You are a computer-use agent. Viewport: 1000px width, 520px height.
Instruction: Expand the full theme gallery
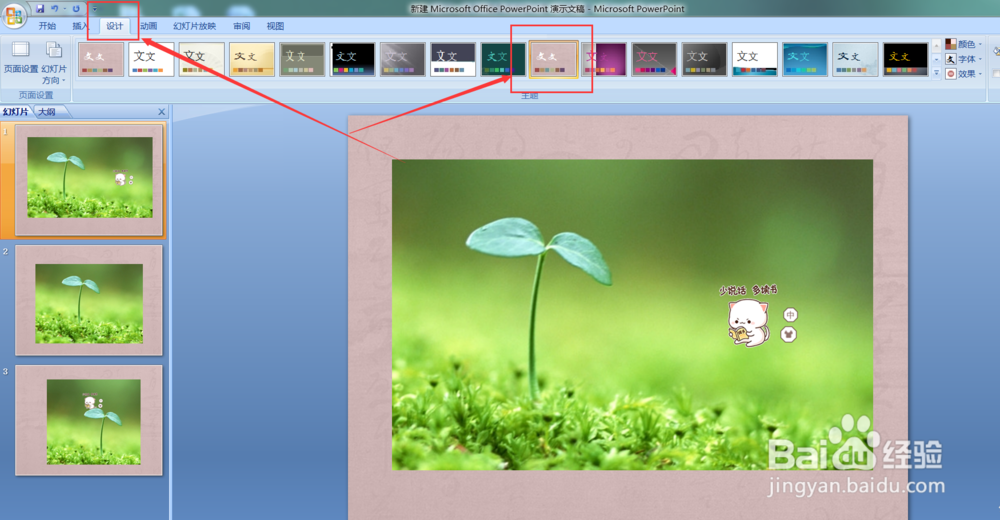click(937, 73)
